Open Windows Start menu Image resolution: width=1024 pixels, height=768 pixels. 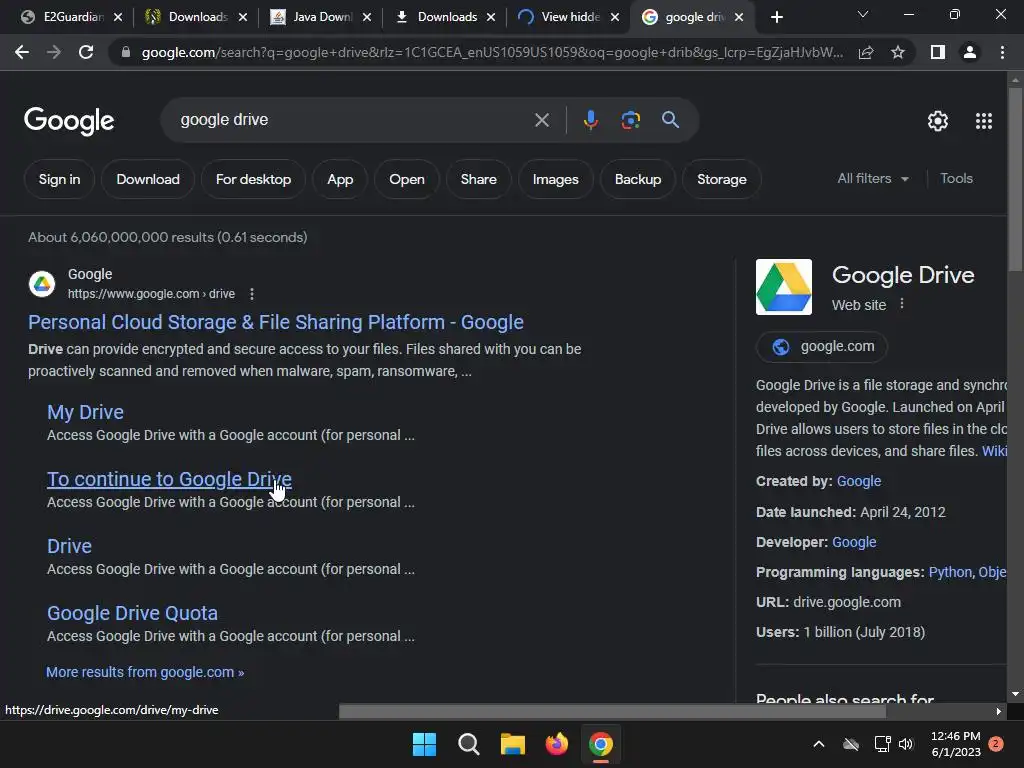pyautogui.click(x=424, y=744)
